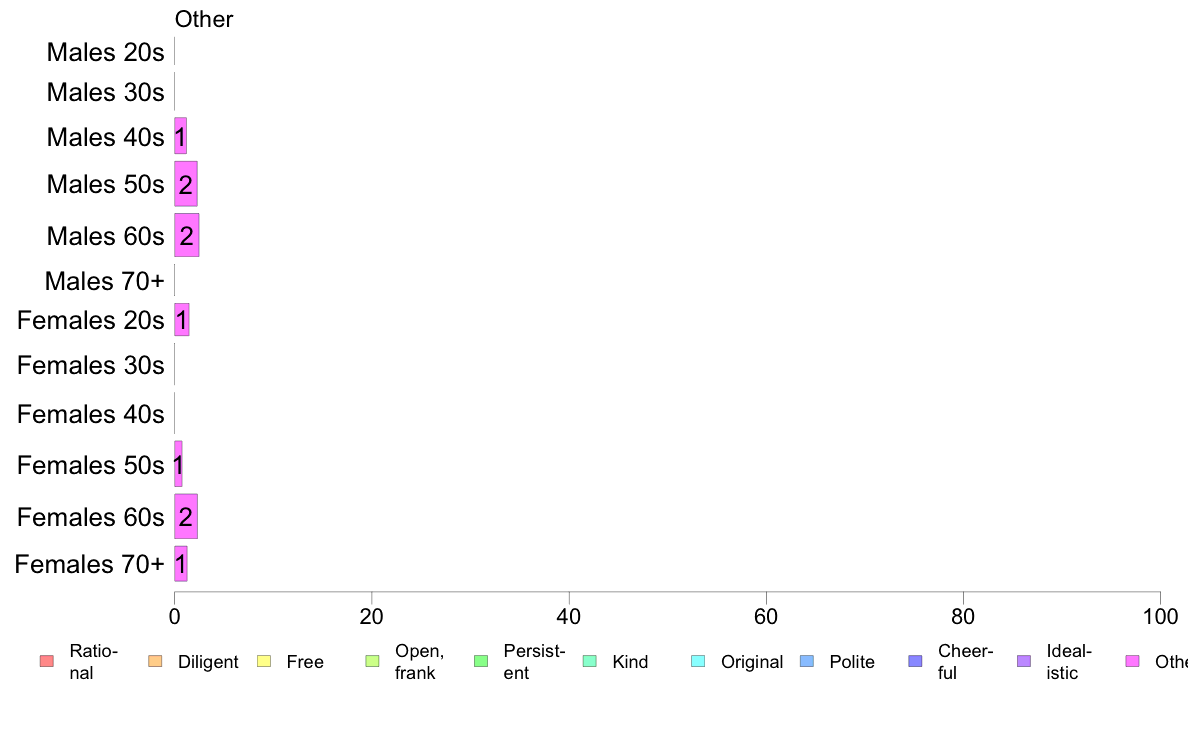
Task: Click the Males 40s bar
Action: pos(180,136)
